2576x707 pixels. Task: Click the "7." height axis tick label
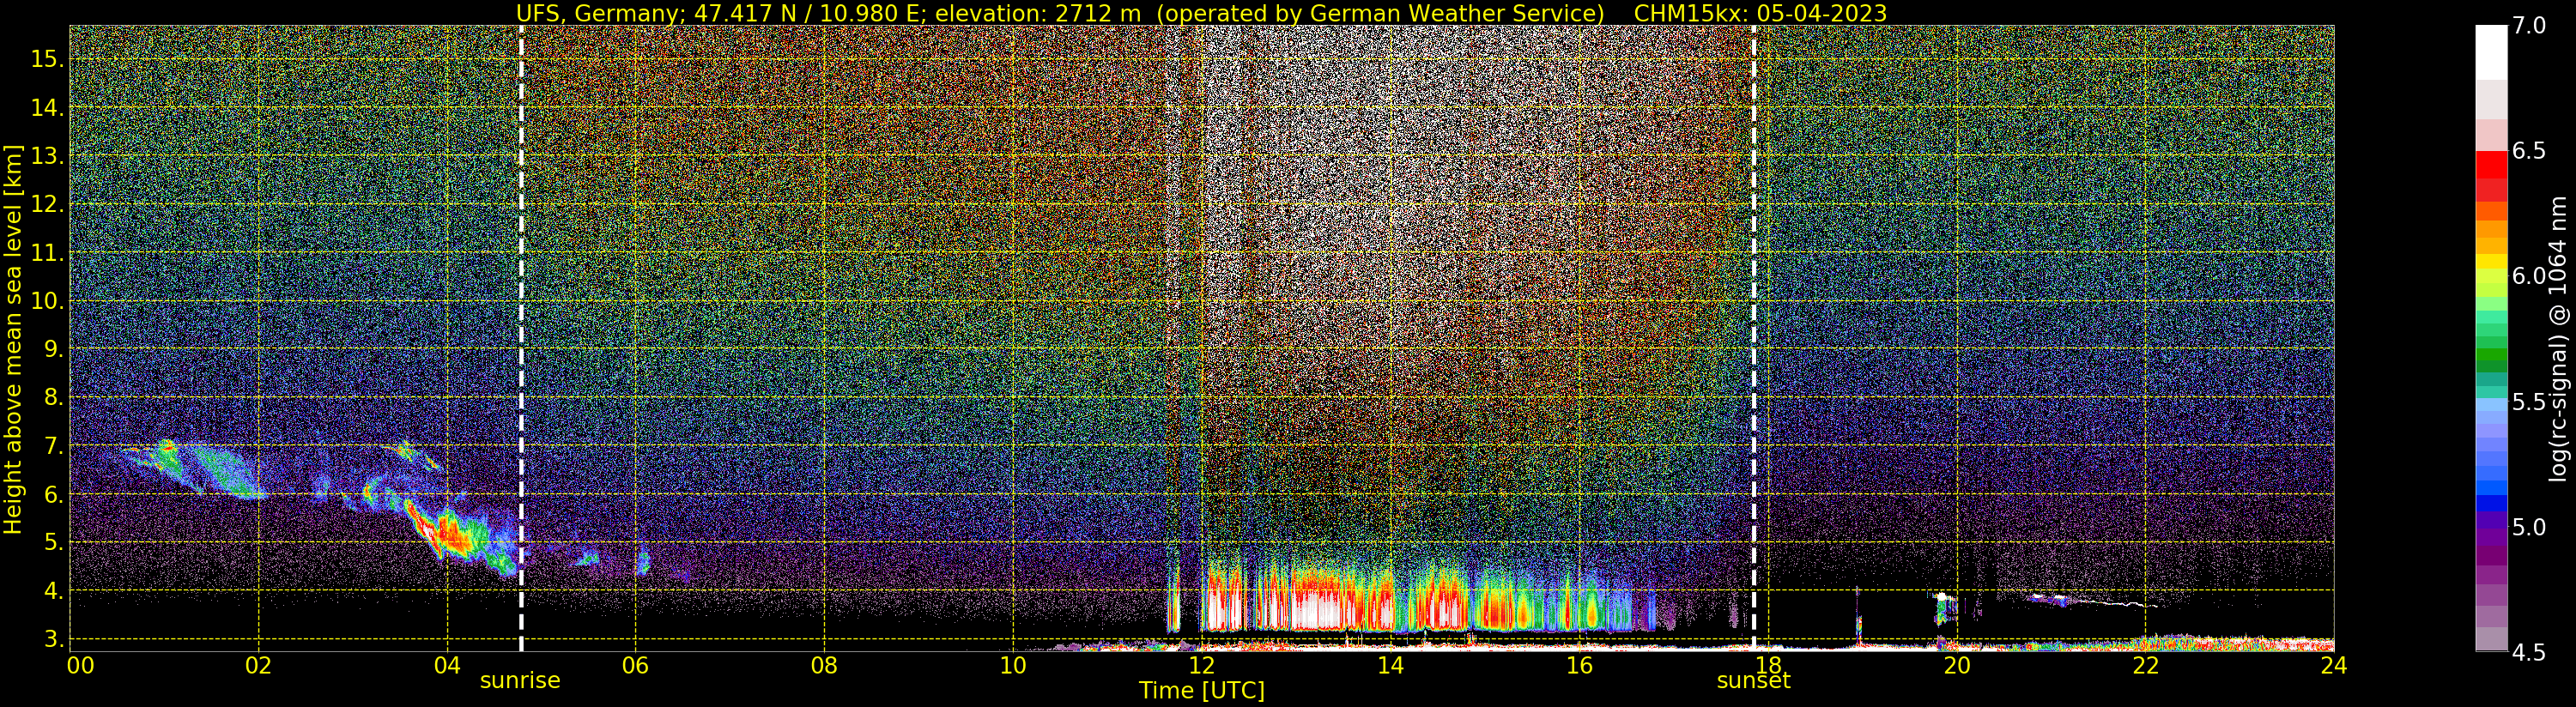[55, 446]
